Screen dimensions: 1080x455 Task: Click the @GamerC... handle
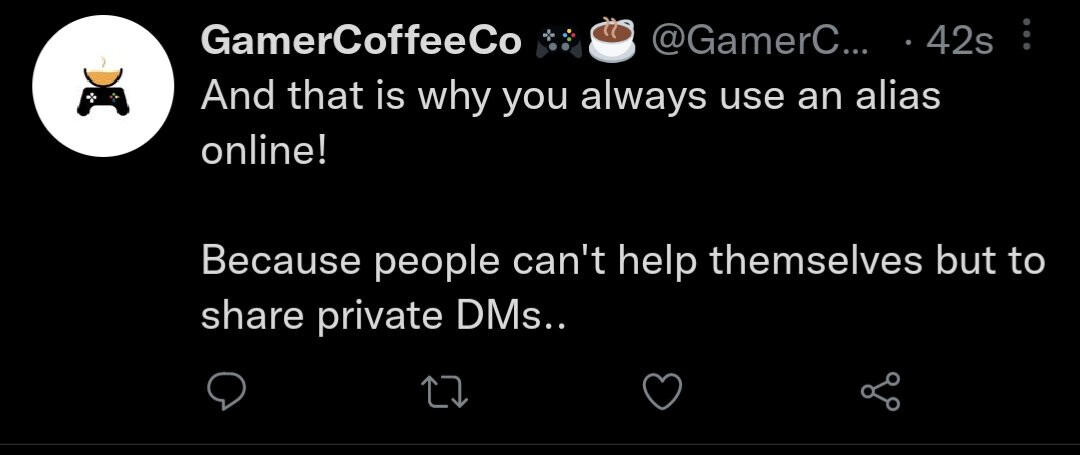(760, 41)
